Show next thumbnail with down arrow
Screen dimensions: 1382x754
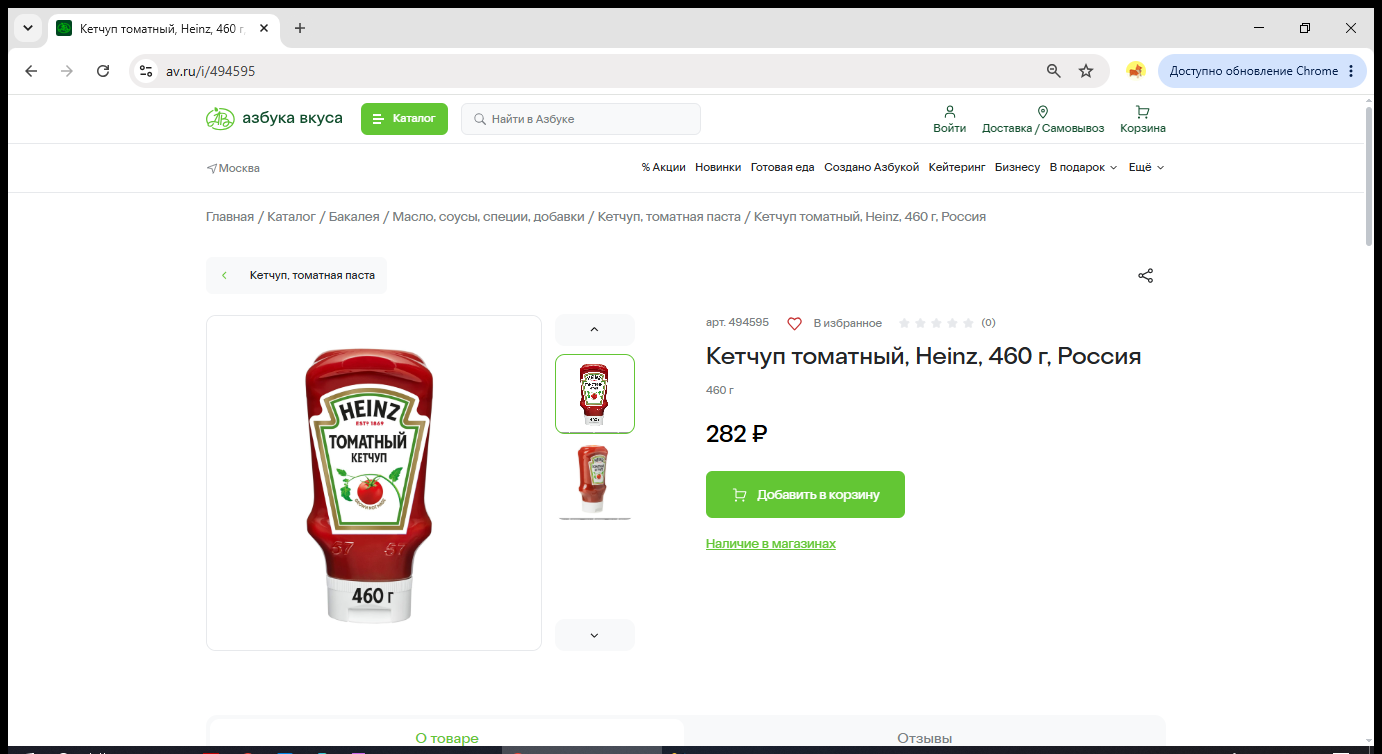coord(594,635)
